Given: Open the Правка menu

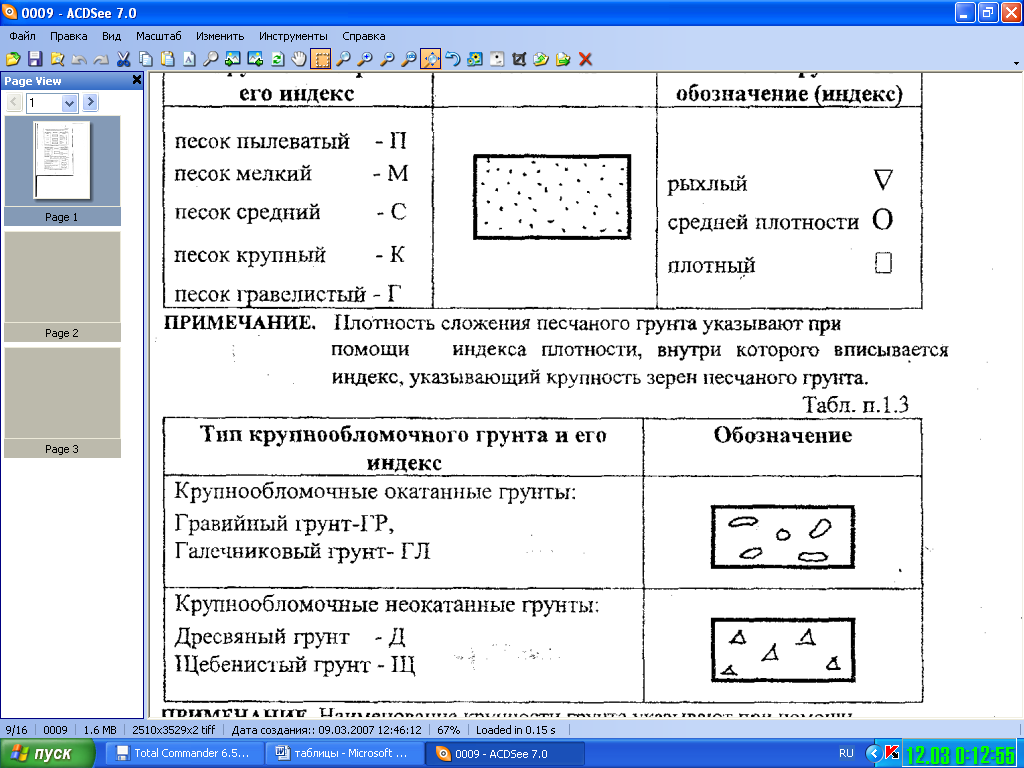Looking at the screenshot, I should click(x=69, y=36).
